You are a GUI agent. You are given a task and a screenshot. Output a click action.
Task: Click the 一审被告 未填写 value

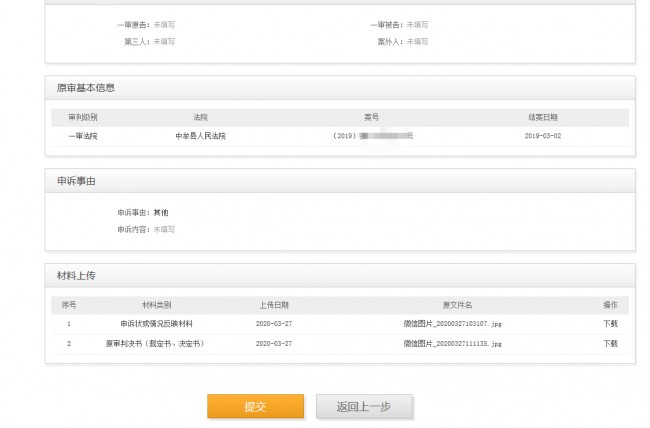(x=417, y=25)
